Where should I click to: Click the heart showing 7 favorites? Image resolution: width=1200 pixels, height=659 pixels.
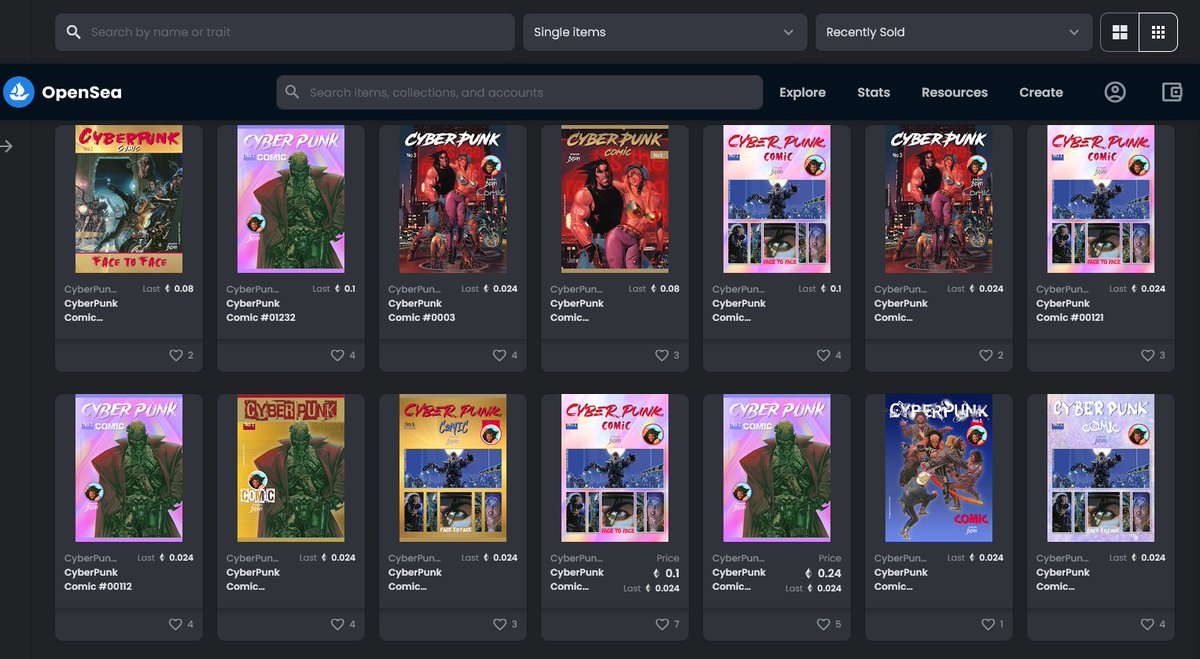(661, 624)
